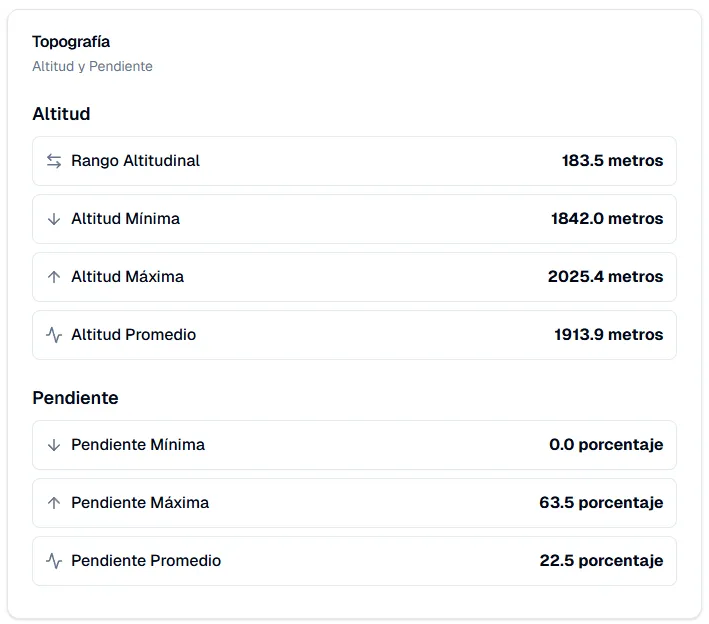Screen dimensions: 709x624
Task: Click the Altitud y Pendiente subtitle
Action: (x=92, y=66)
